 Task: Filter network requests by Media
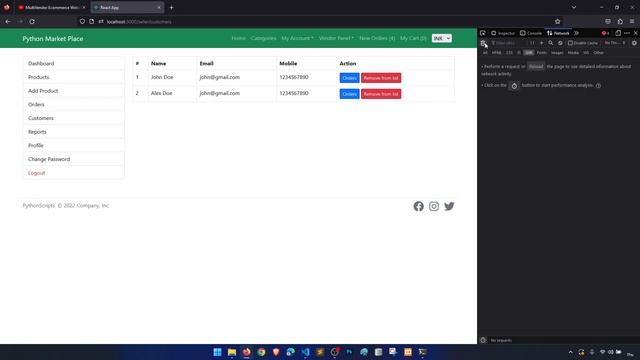573,53
